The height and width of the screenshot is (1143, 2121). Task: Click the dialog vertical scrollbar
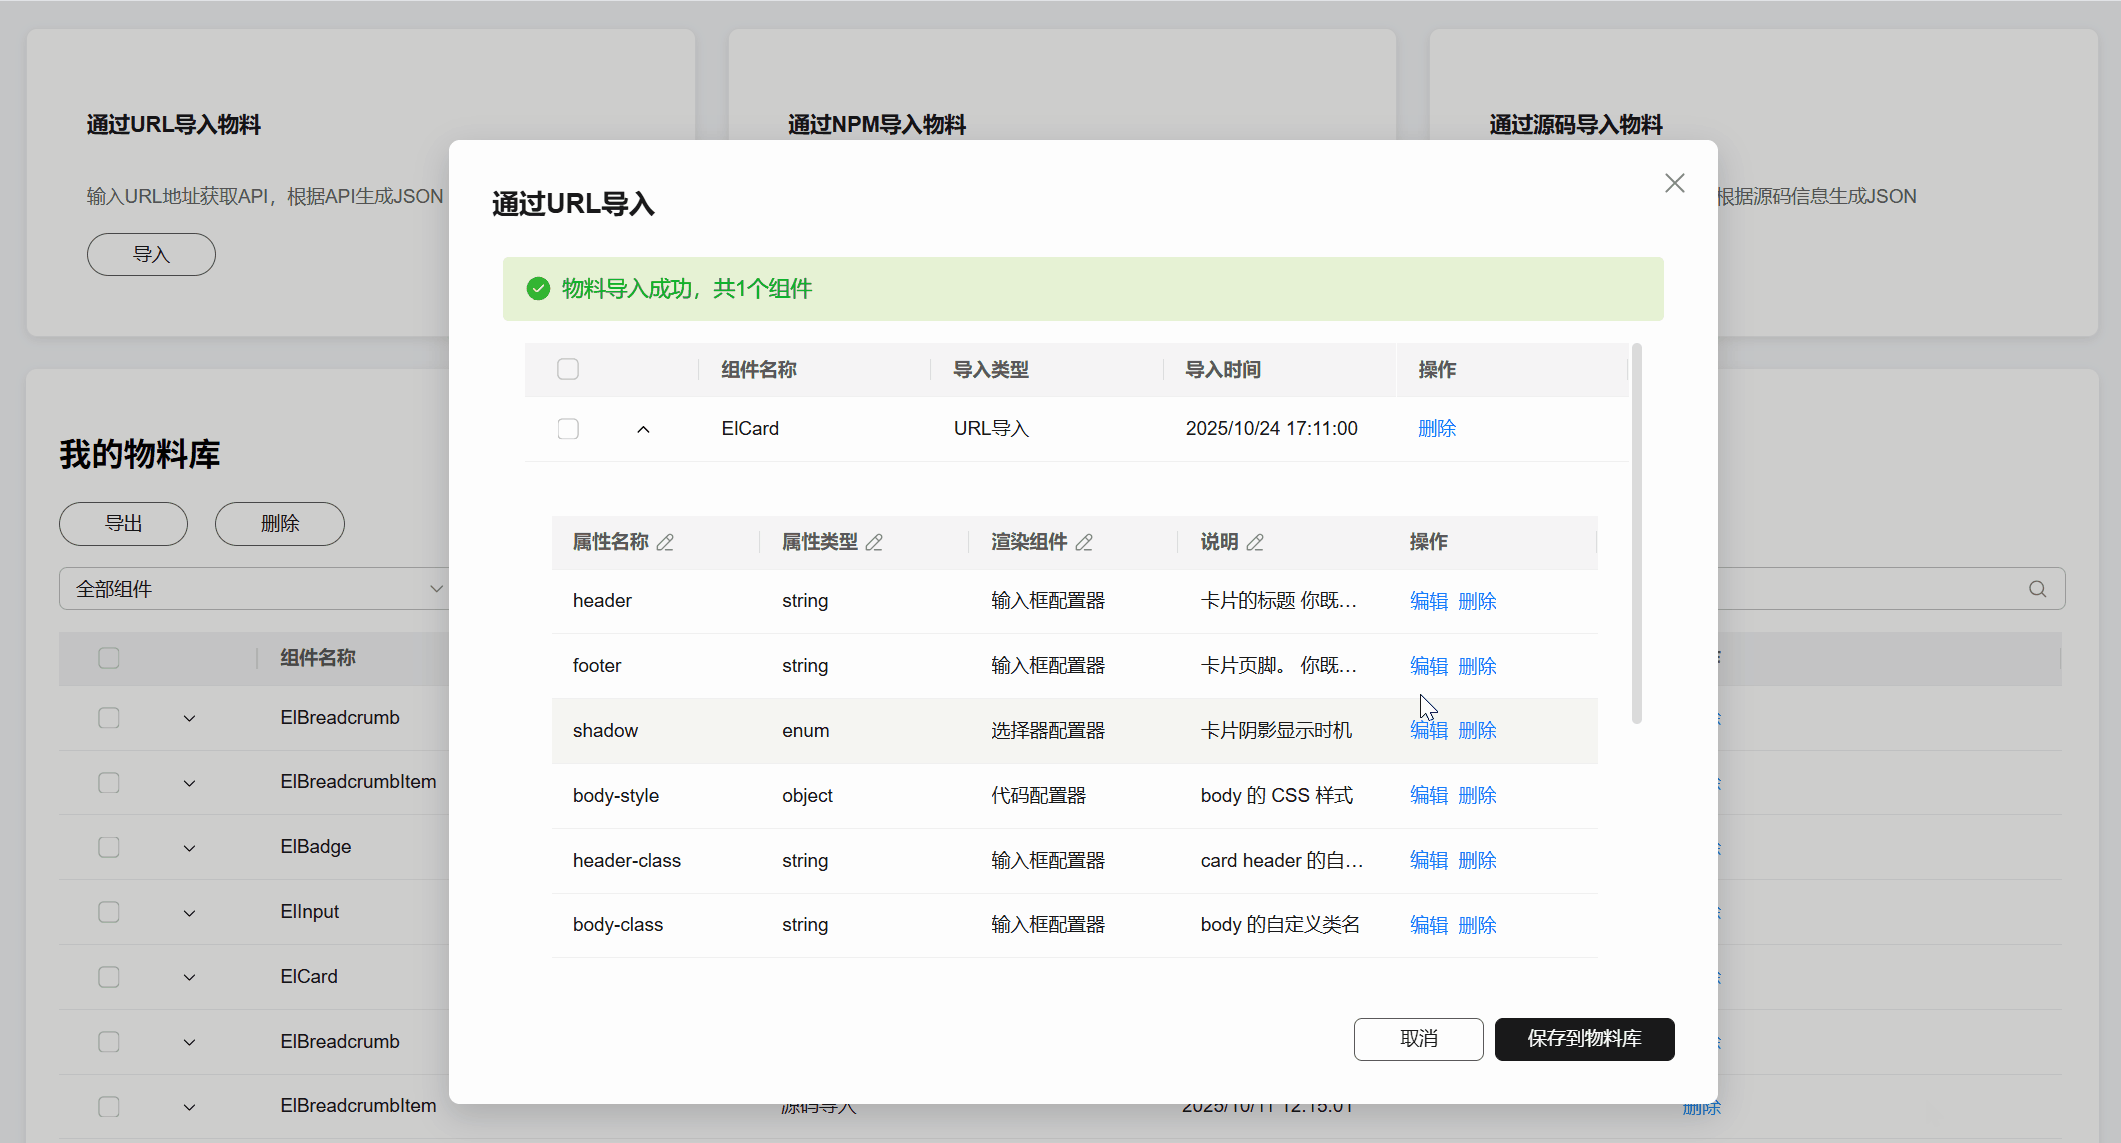[x=1636, y=533]
